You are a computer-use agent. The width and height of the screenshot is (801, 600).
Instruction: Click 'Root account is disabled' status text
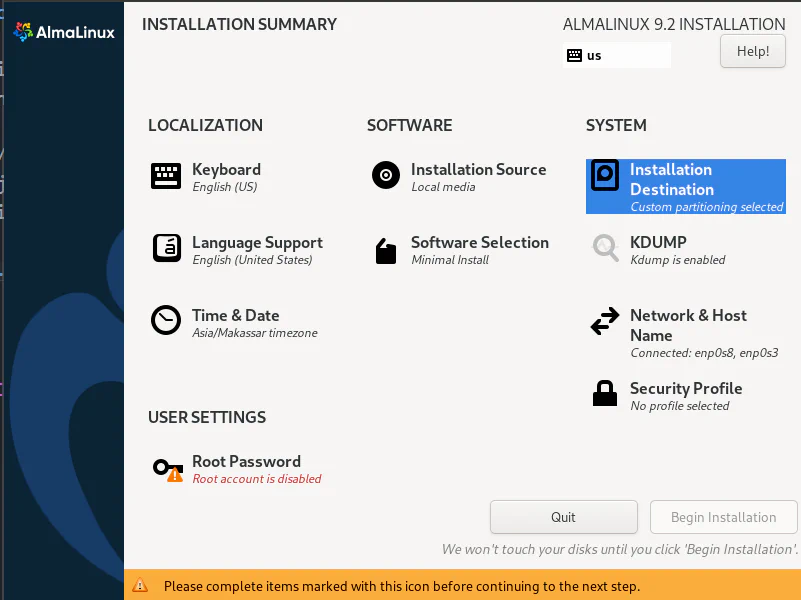point(257,479)
